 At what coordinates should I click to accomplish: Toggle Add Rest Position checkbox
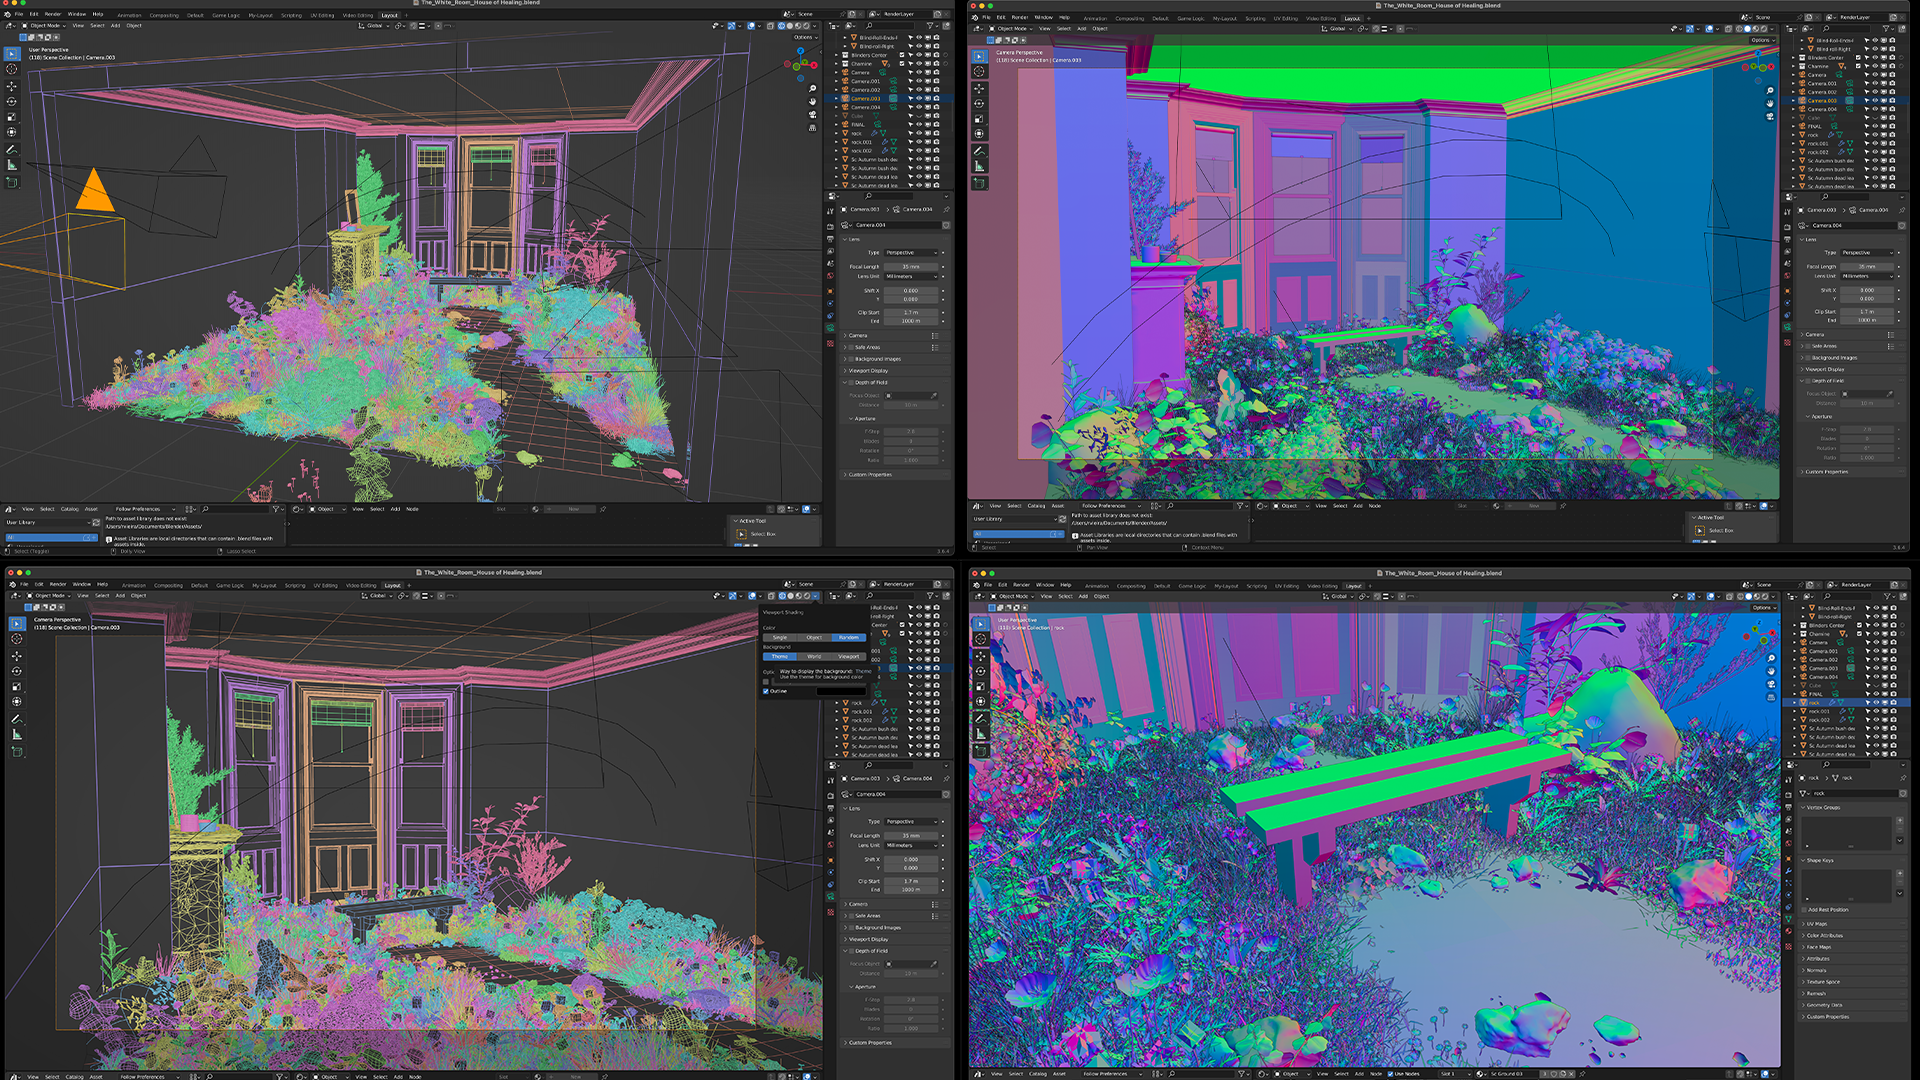pyautogui.click(x=1804, y=910)
